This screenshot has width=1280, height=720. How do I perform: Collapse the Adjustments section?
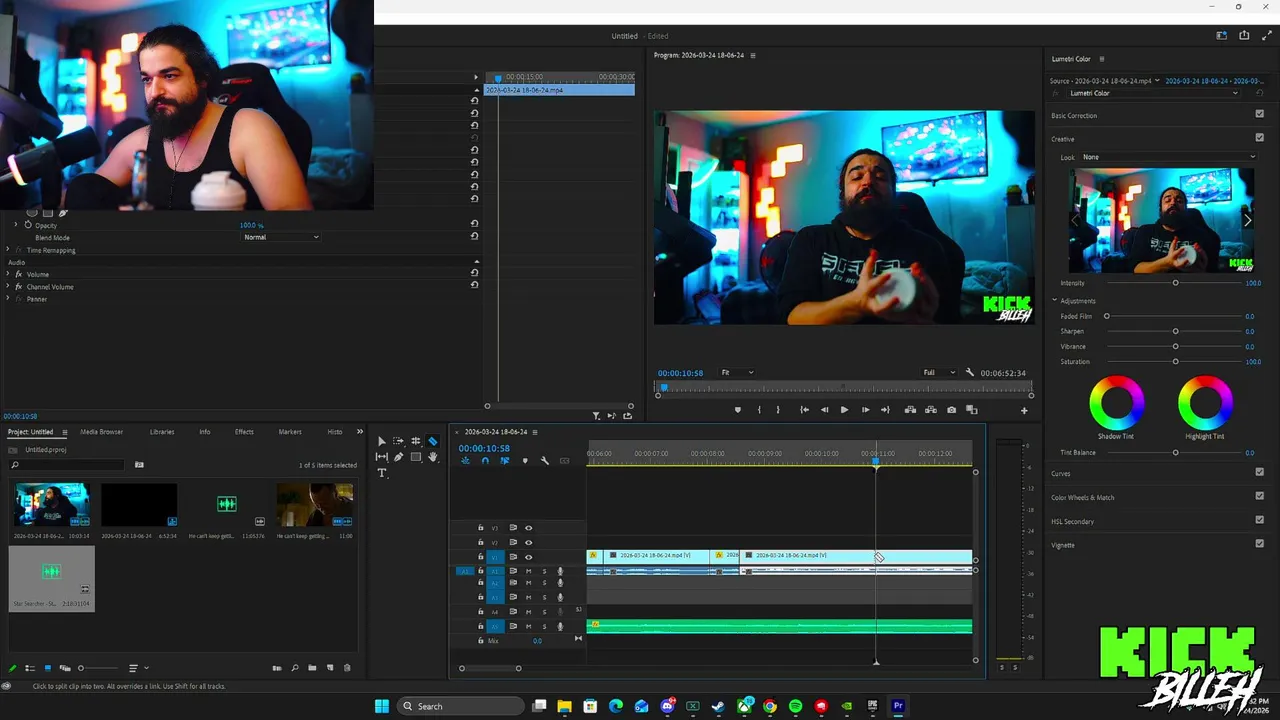click(x=1054, y=300)
